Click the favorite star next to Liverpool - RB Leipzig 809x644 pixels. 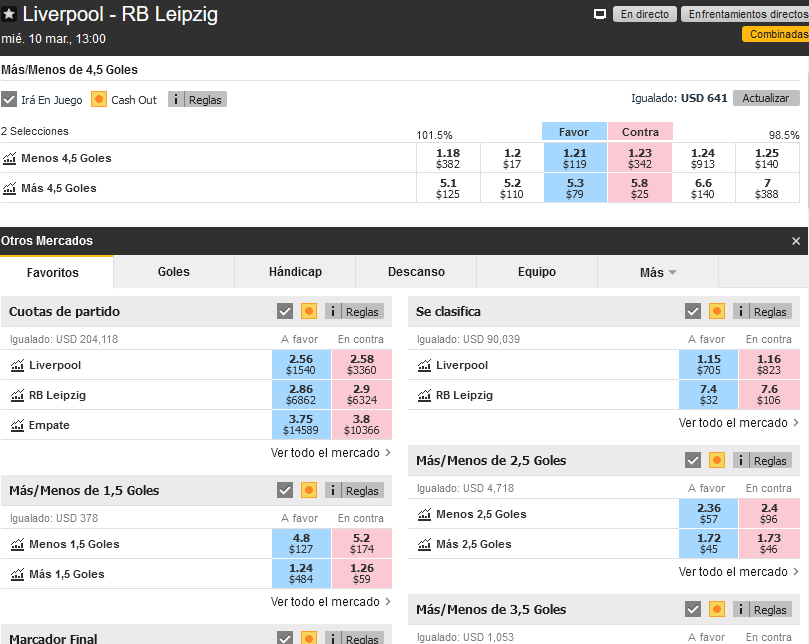[x=9, y=14]
